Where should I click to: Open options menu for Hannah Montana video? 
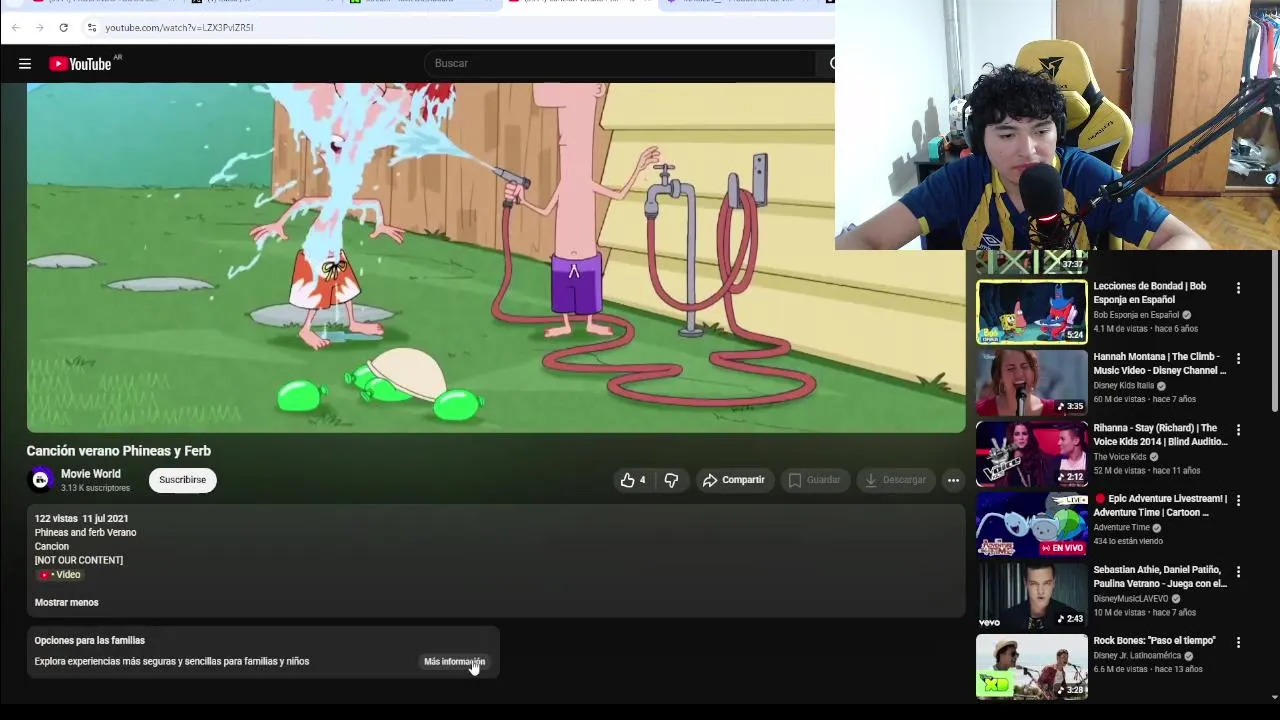point(1238,358)
